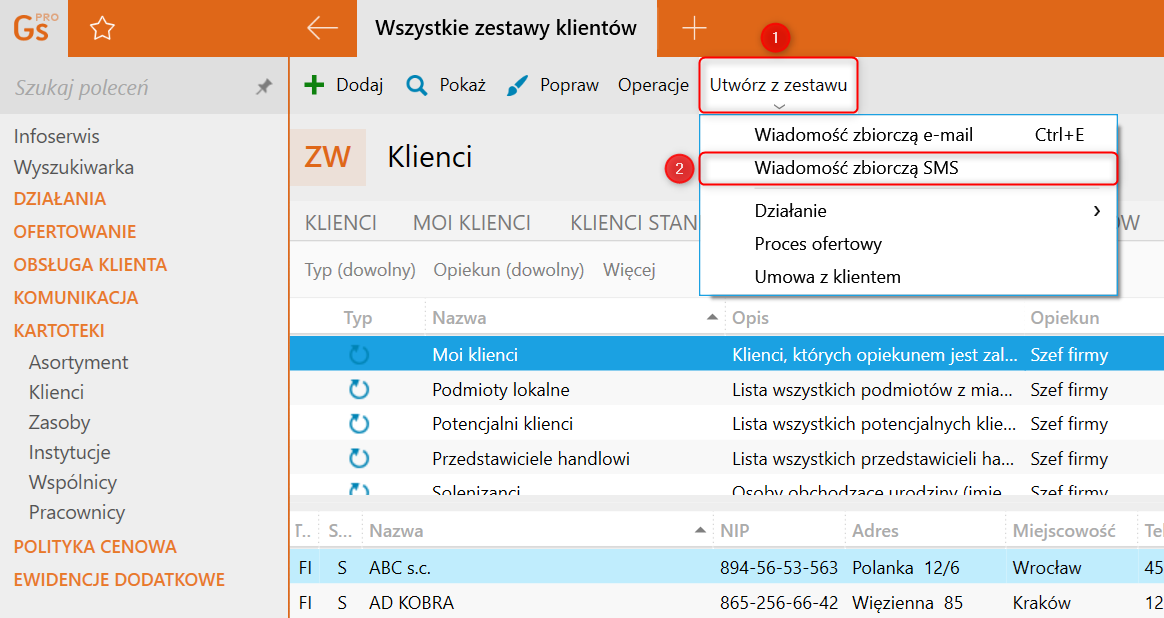Click the Pokaż magnifier icon
The width and height of the screenshot is (1164, 618).
[x=416, y=85]
